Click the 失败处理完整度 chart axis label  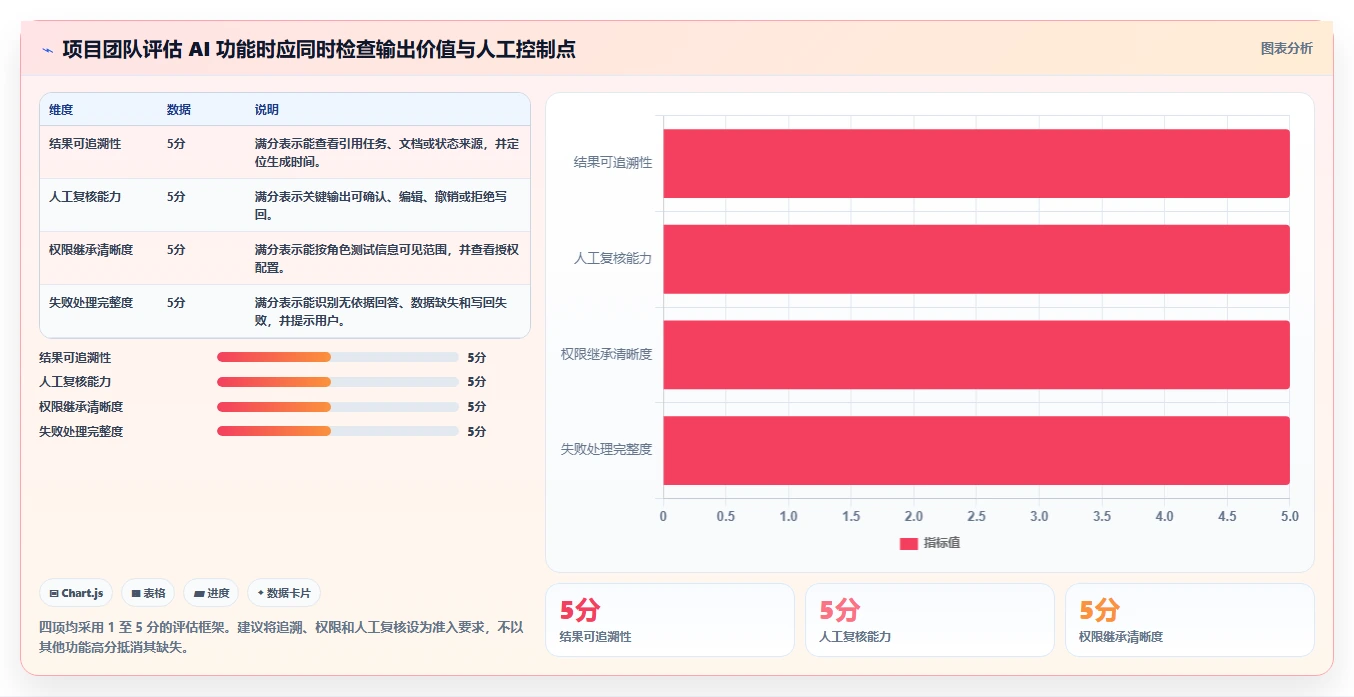607,450
